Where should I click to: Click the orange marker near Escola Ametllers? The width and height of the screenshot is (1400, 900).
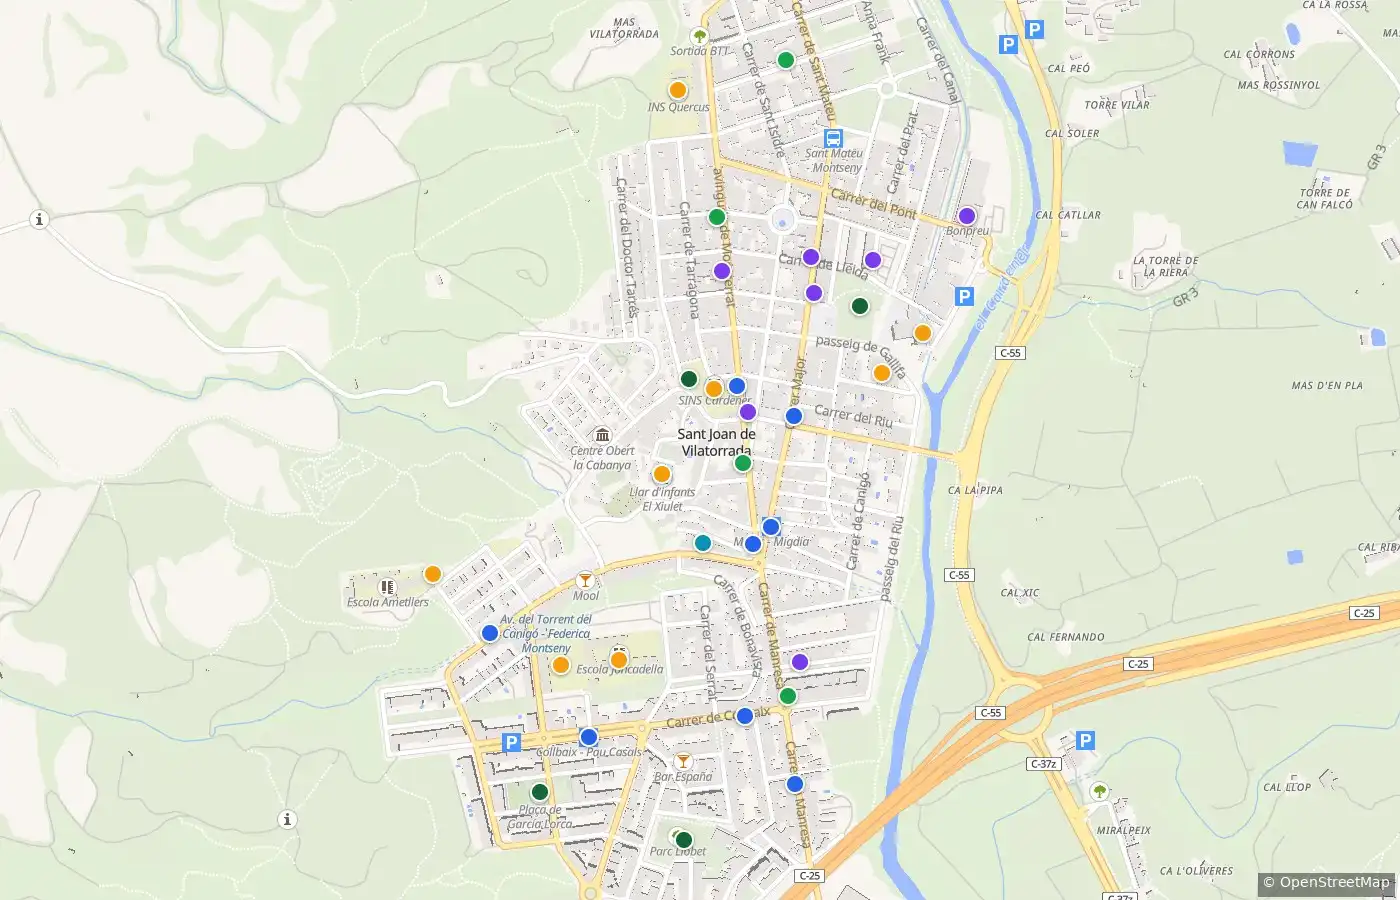pyautogui.click(x=433, y=574)
